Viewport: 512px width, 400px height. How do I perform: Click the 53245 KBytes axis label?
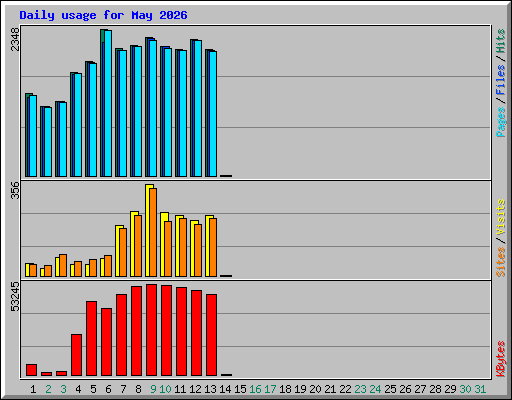click(15, 297)
